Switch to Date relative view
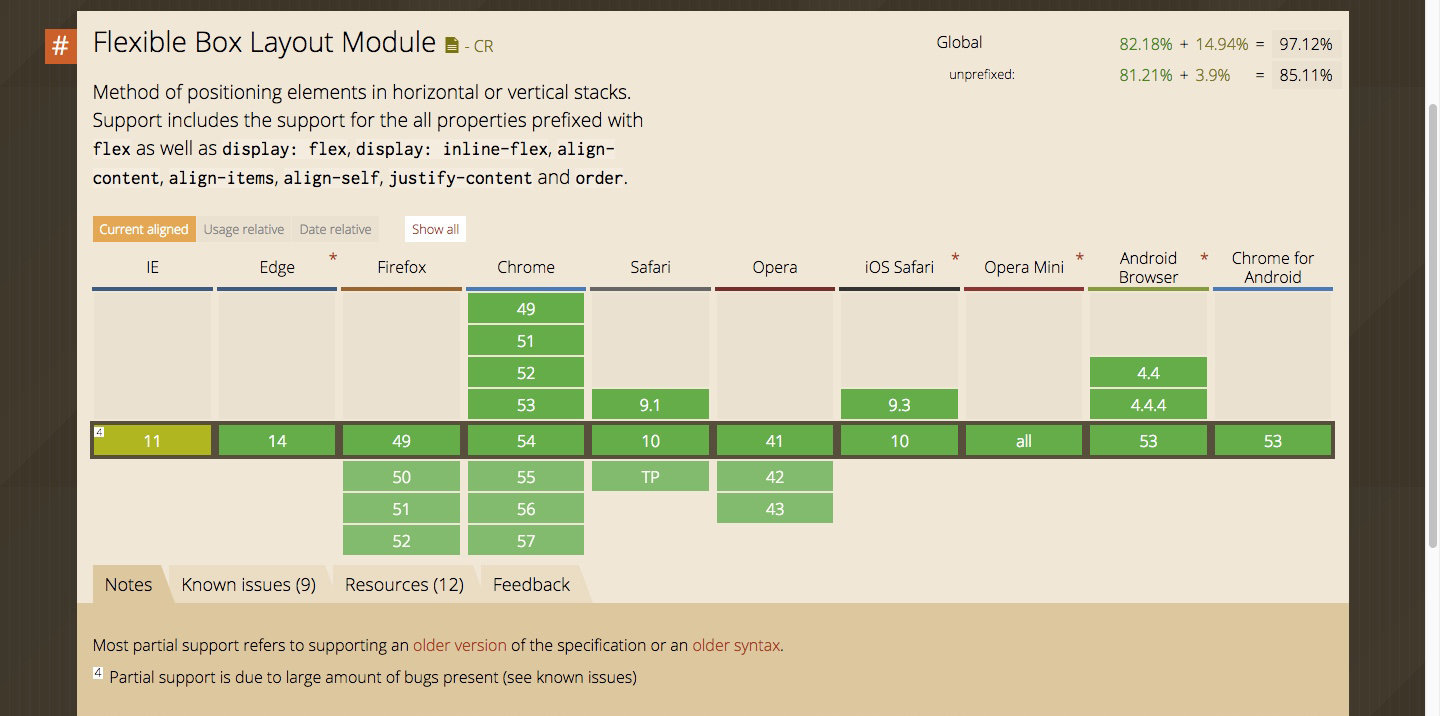This screenshot has width=1440, height=716. click(x=335, y=229)
